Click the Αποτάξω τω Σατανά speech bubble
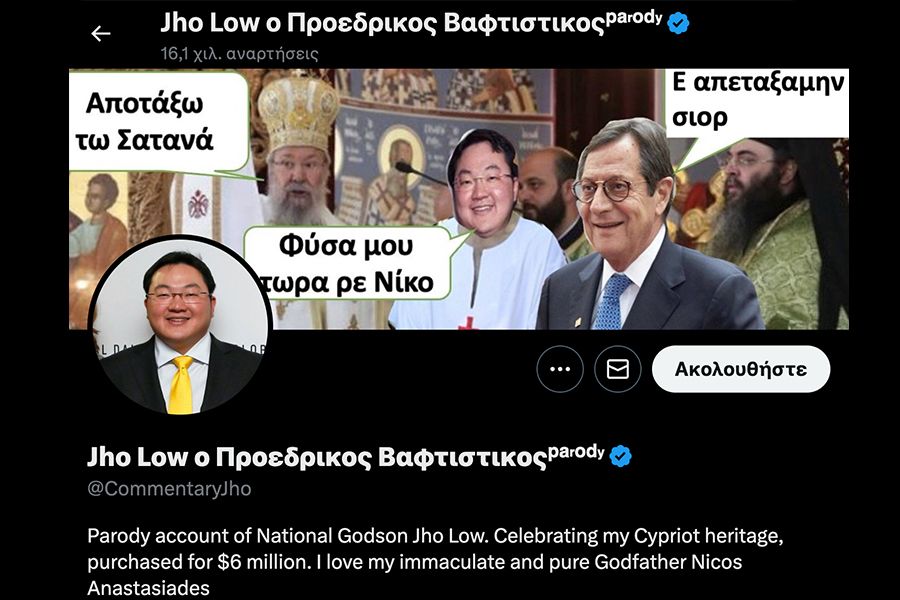900x600 pixels. coord(159,121)
